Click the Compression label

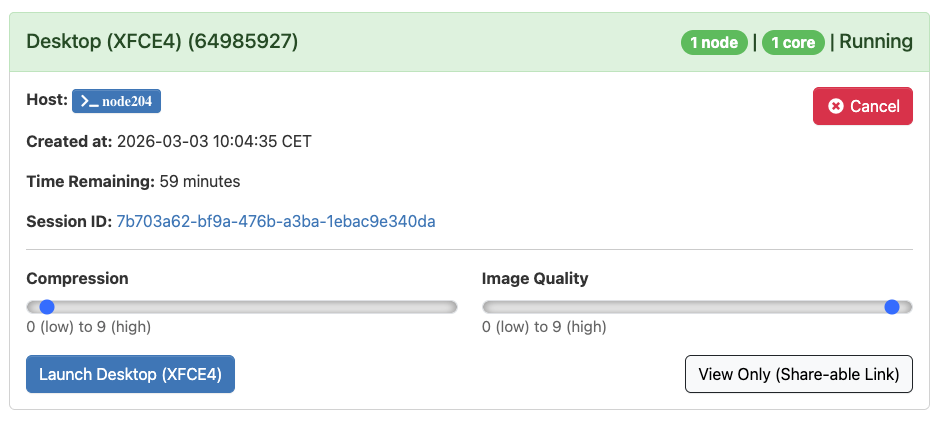pos(77,278)
